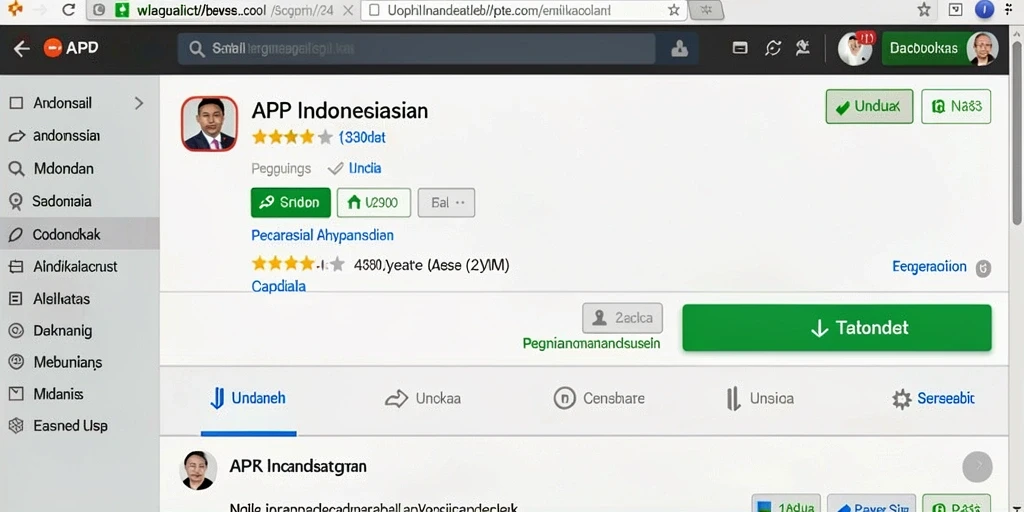Image resolution: width=1024 pixels, height=512 pixels.
Task: Click the browser reload button
Action: click(x=68, y=10)
